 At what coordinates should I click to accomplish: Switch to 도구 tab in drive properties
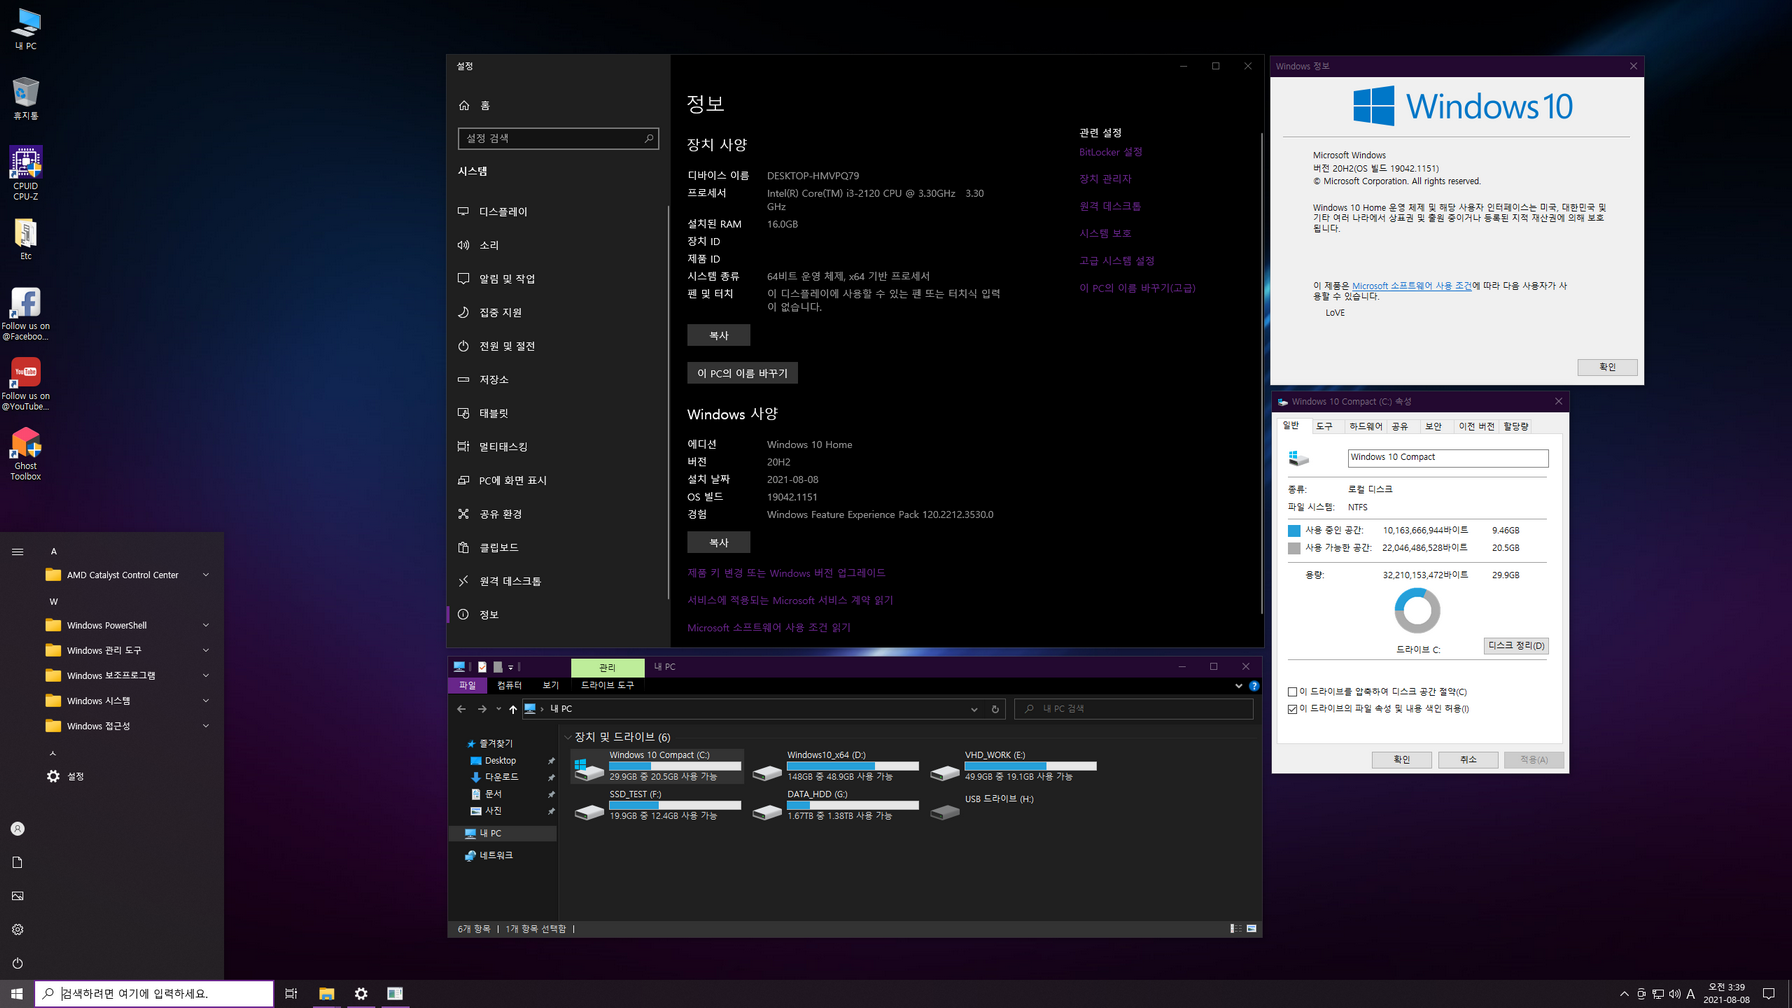click(1324, 426)
